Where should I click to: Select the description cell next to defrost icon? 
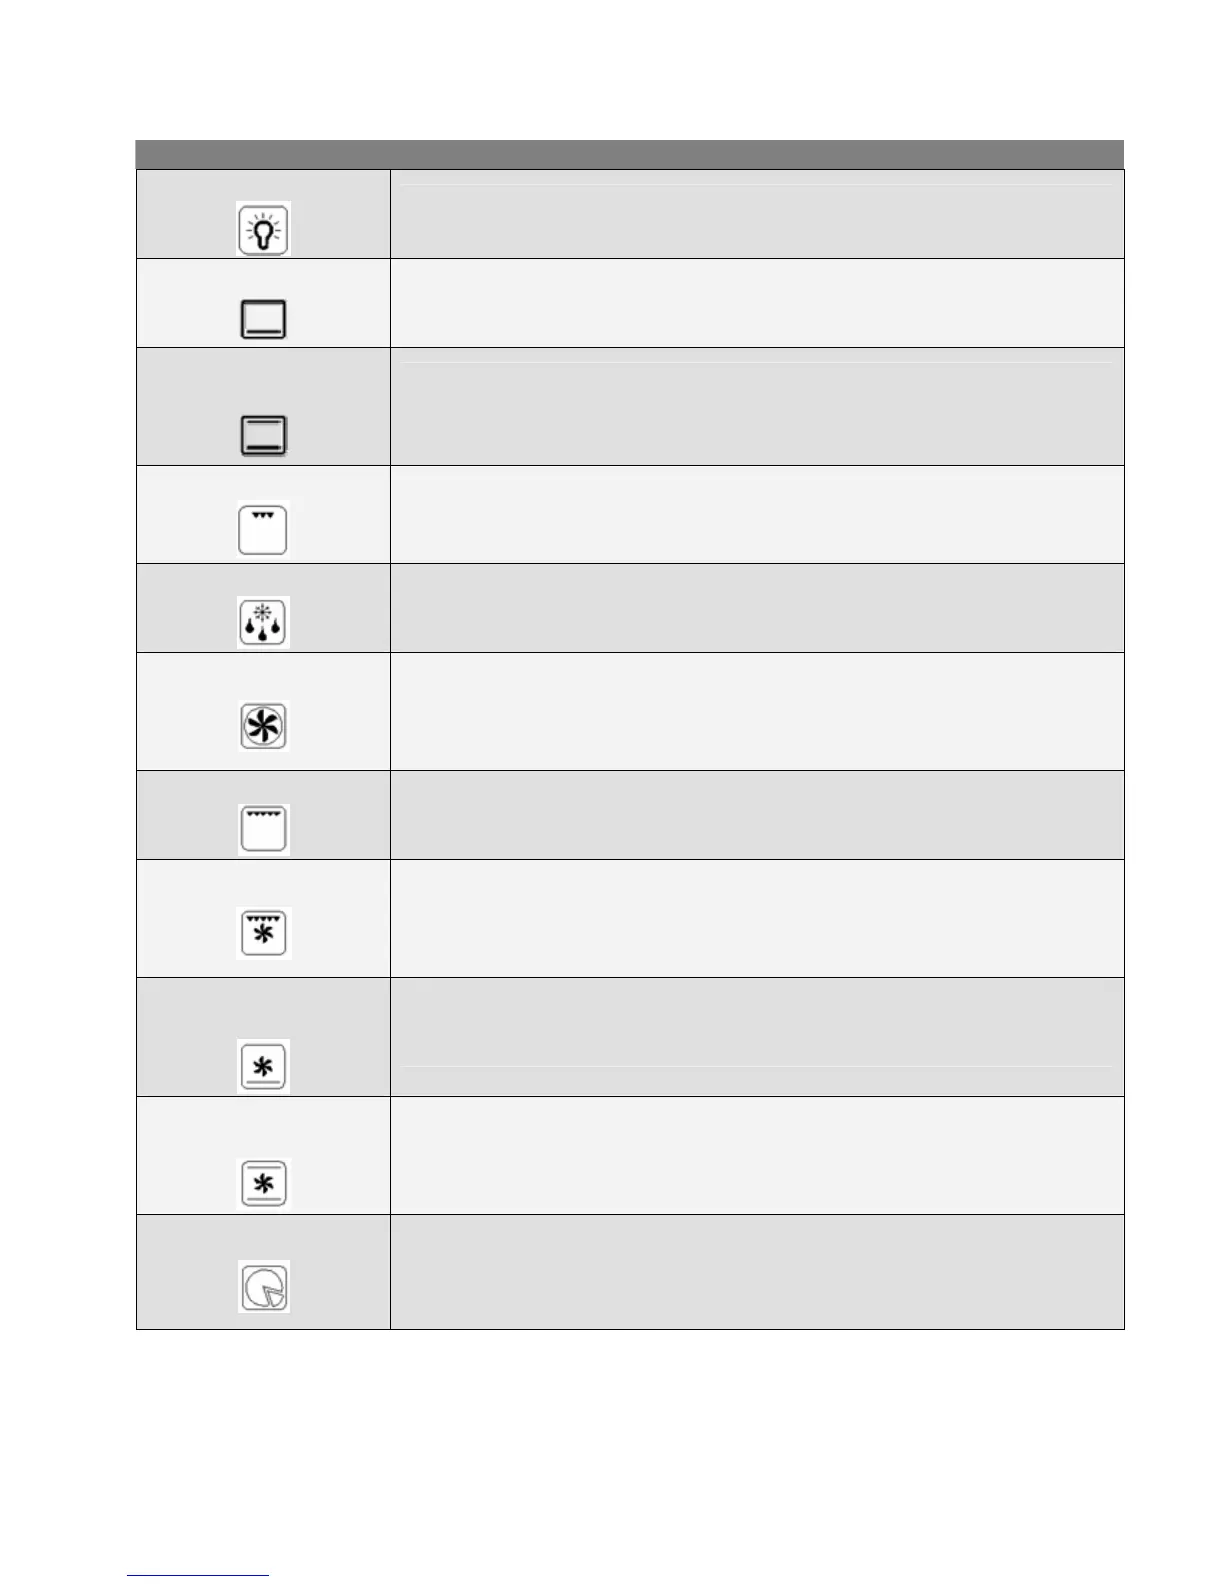[x=756, y=608]
